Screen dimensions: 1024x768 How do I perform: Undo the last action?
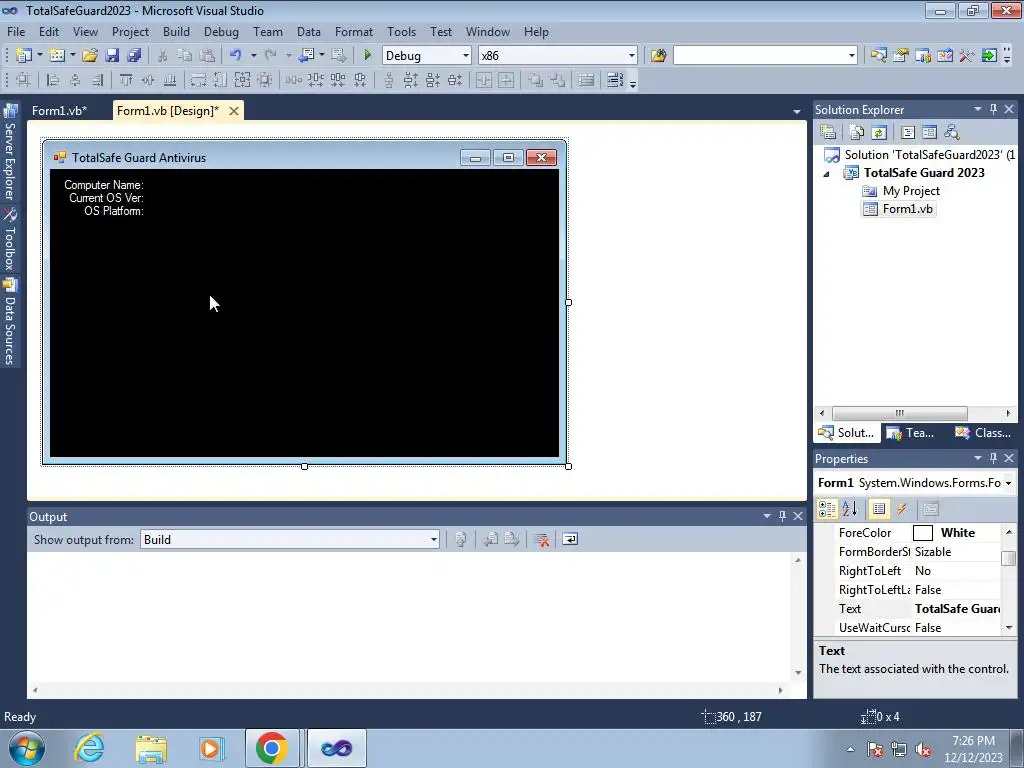coord(236,56)
